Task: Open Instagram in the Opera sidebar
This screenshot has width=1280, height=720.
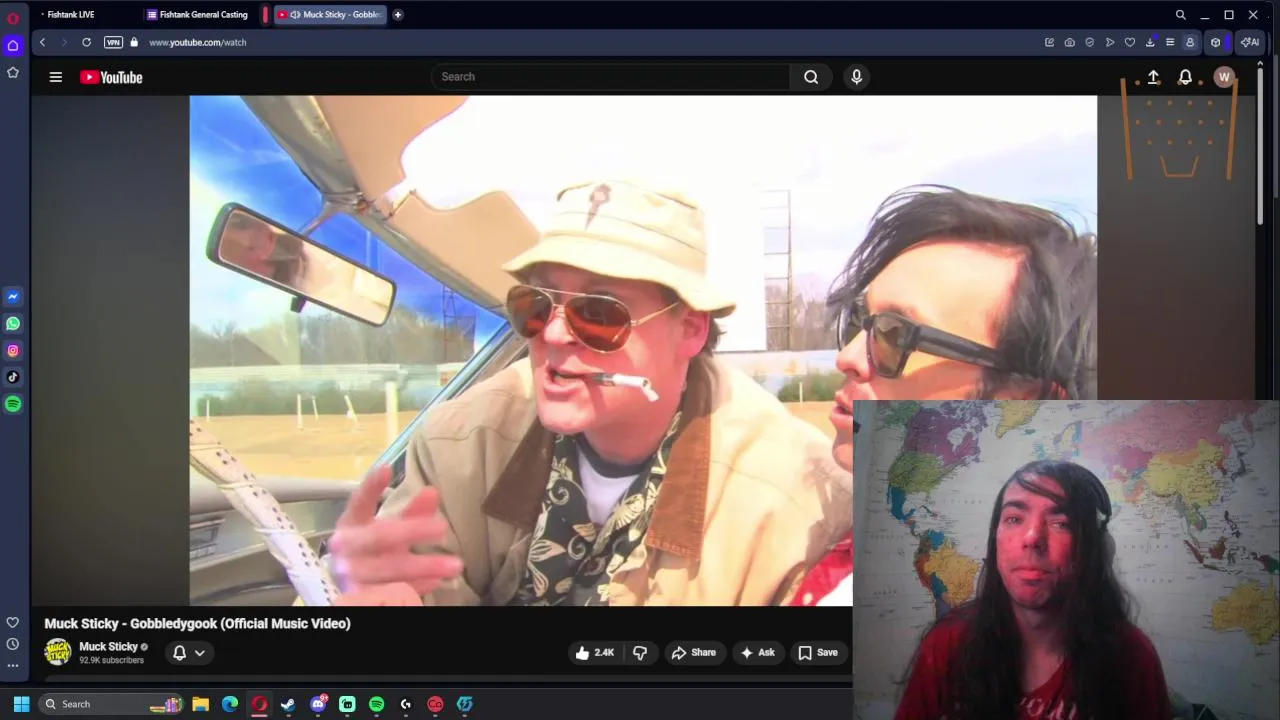Action: 13,351
